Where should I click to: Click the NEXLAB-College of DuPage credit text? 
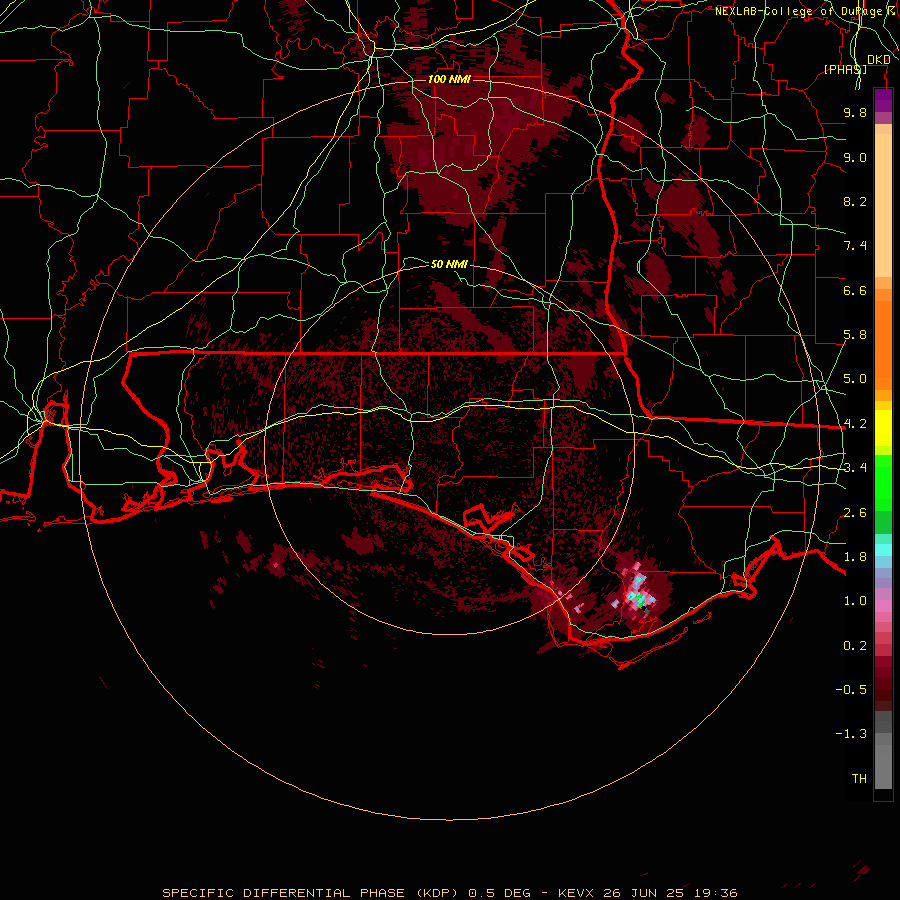click(798, 11)
